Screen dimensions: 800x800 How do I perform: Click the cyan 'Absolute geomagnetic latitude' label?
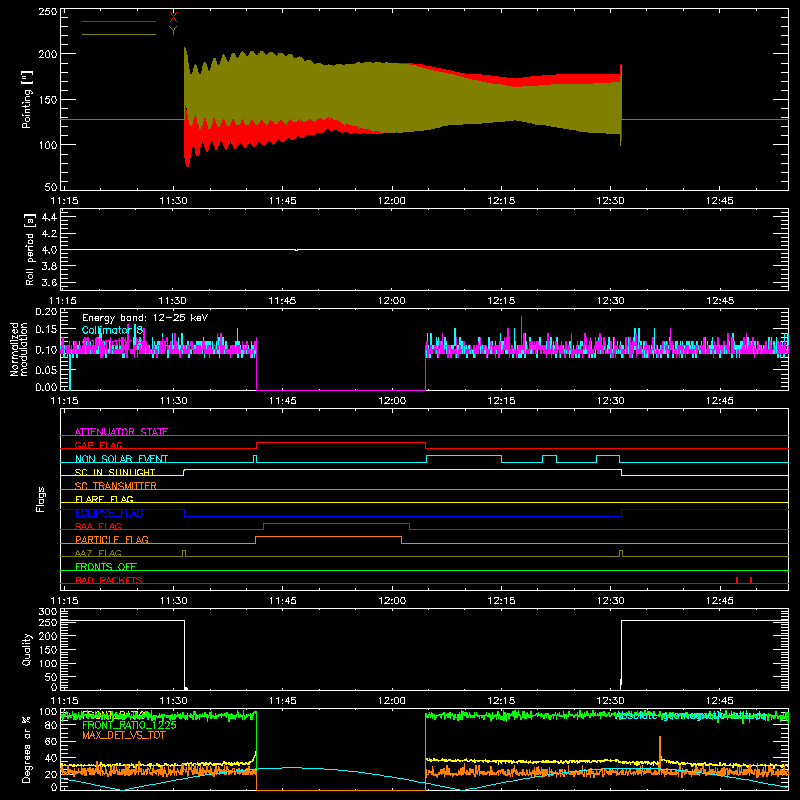click(x=691, y=716)
